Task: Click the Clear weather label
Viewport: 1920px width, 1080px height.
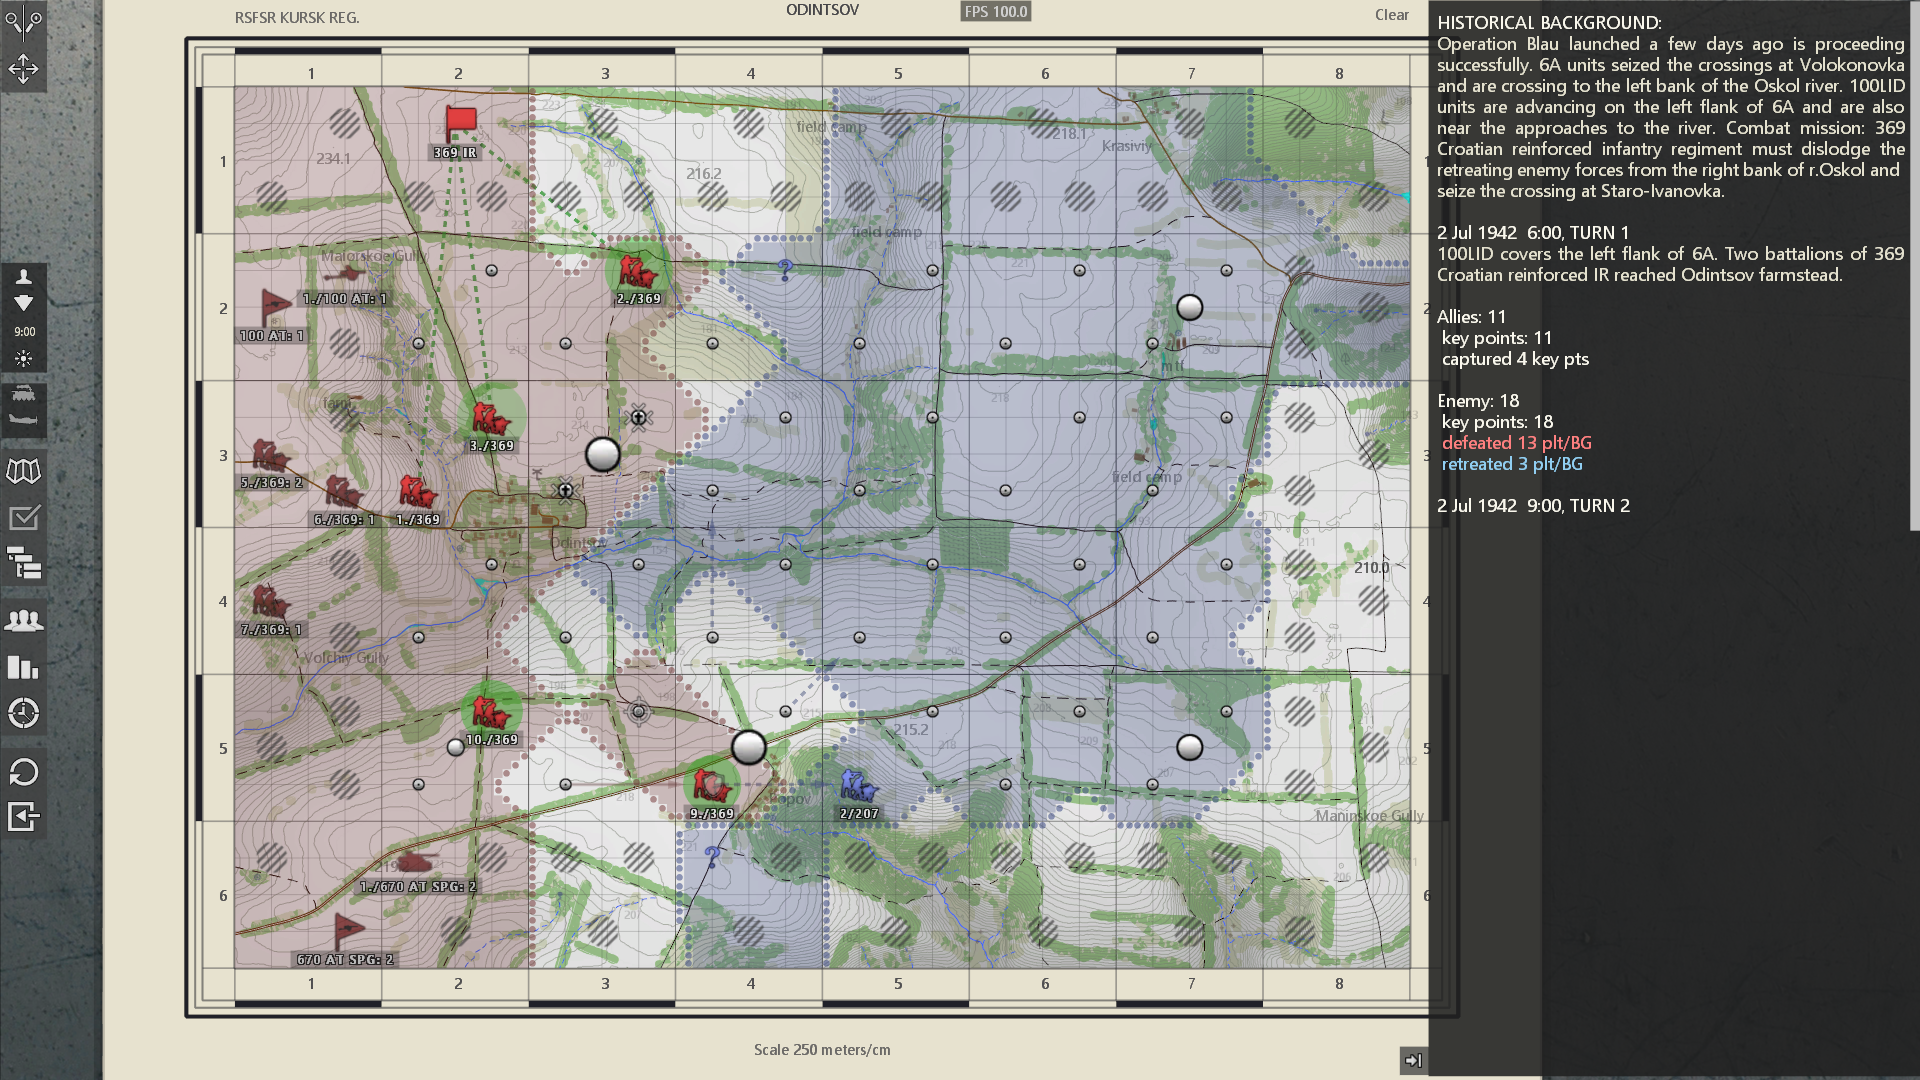Action: click(1391, 15)
